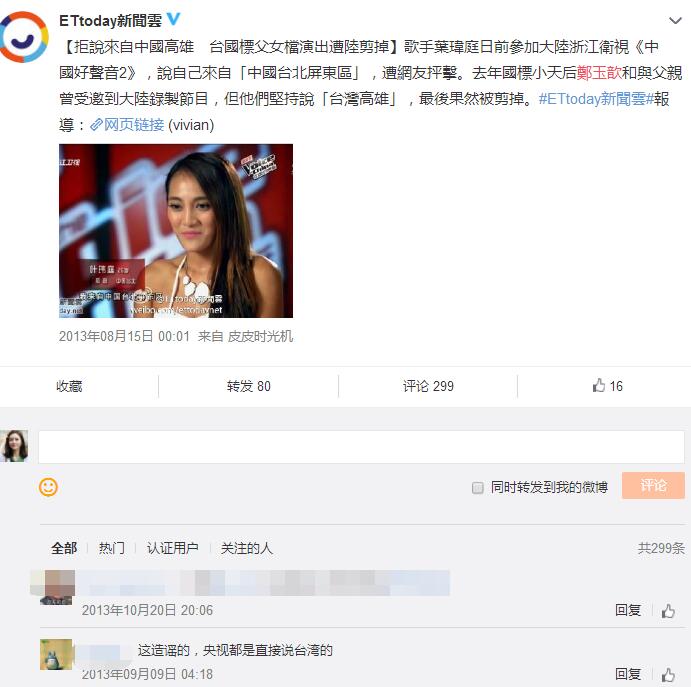The width and height of the screenshot is (691, 687).
Task: Click the ETtoday logo avatar
Action: [x=24, y=37]
